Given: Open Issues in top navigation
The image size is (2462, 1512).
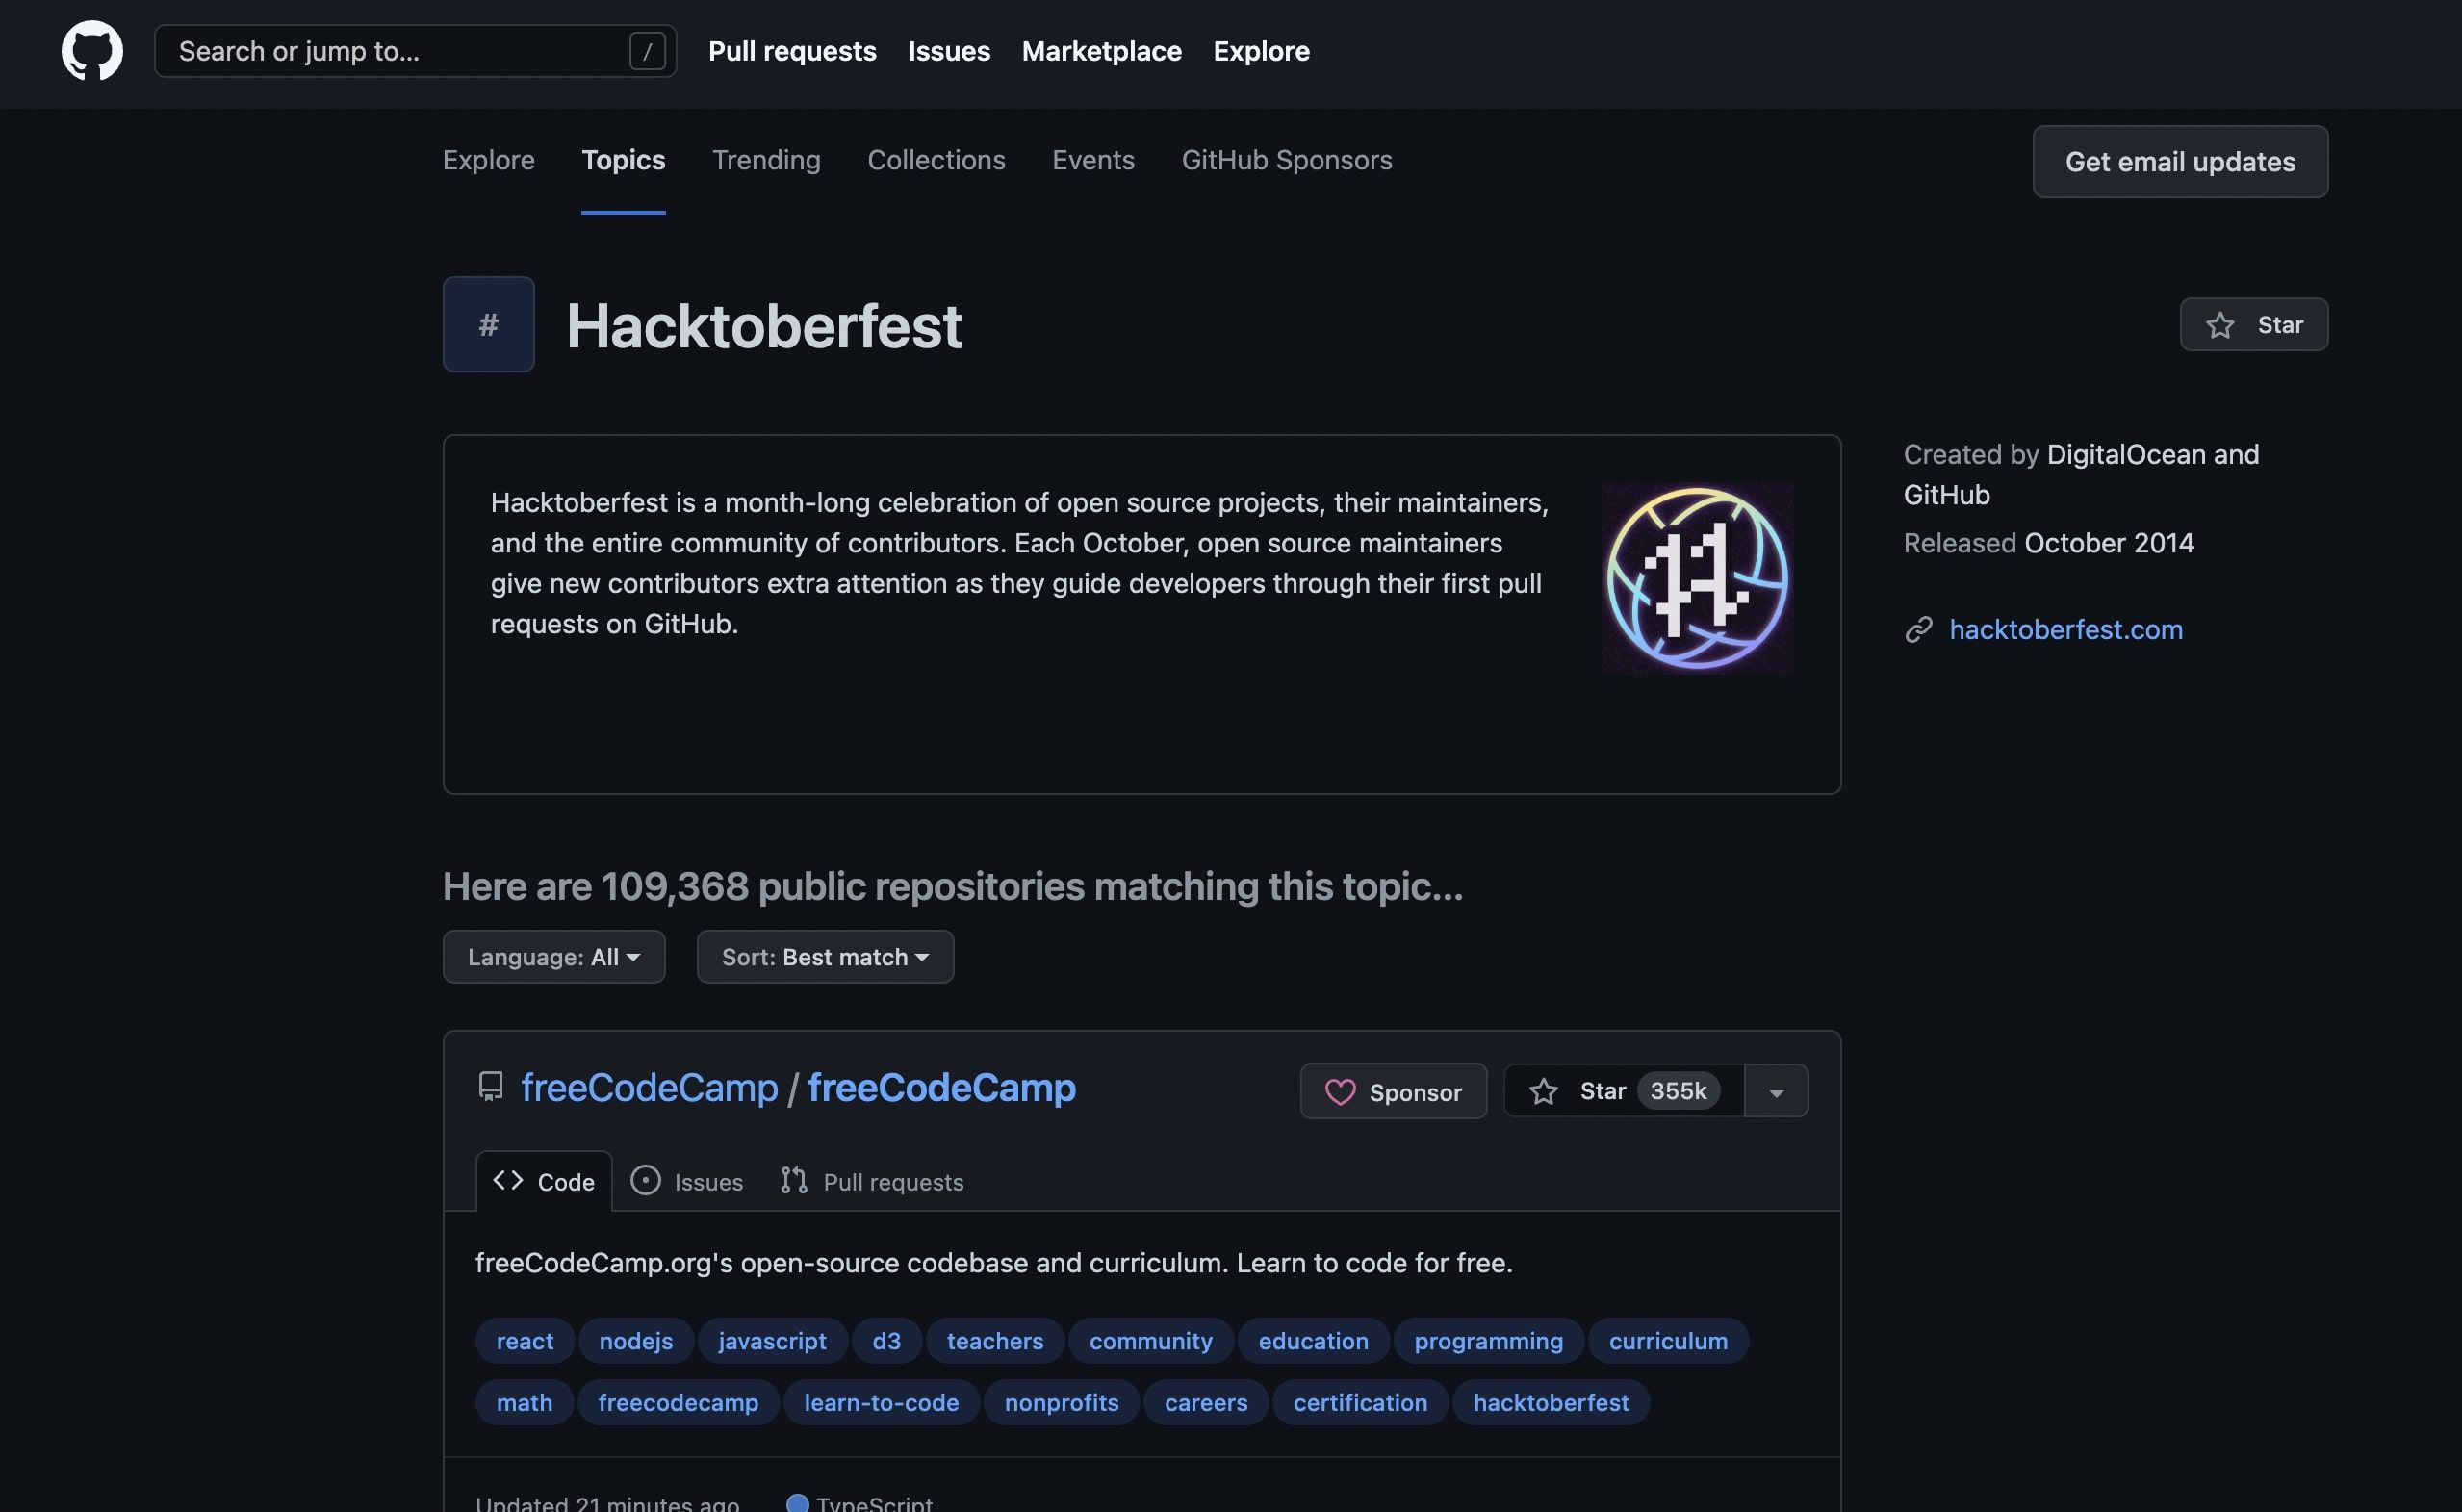Looking at the screenshot, I should [949, 51].
